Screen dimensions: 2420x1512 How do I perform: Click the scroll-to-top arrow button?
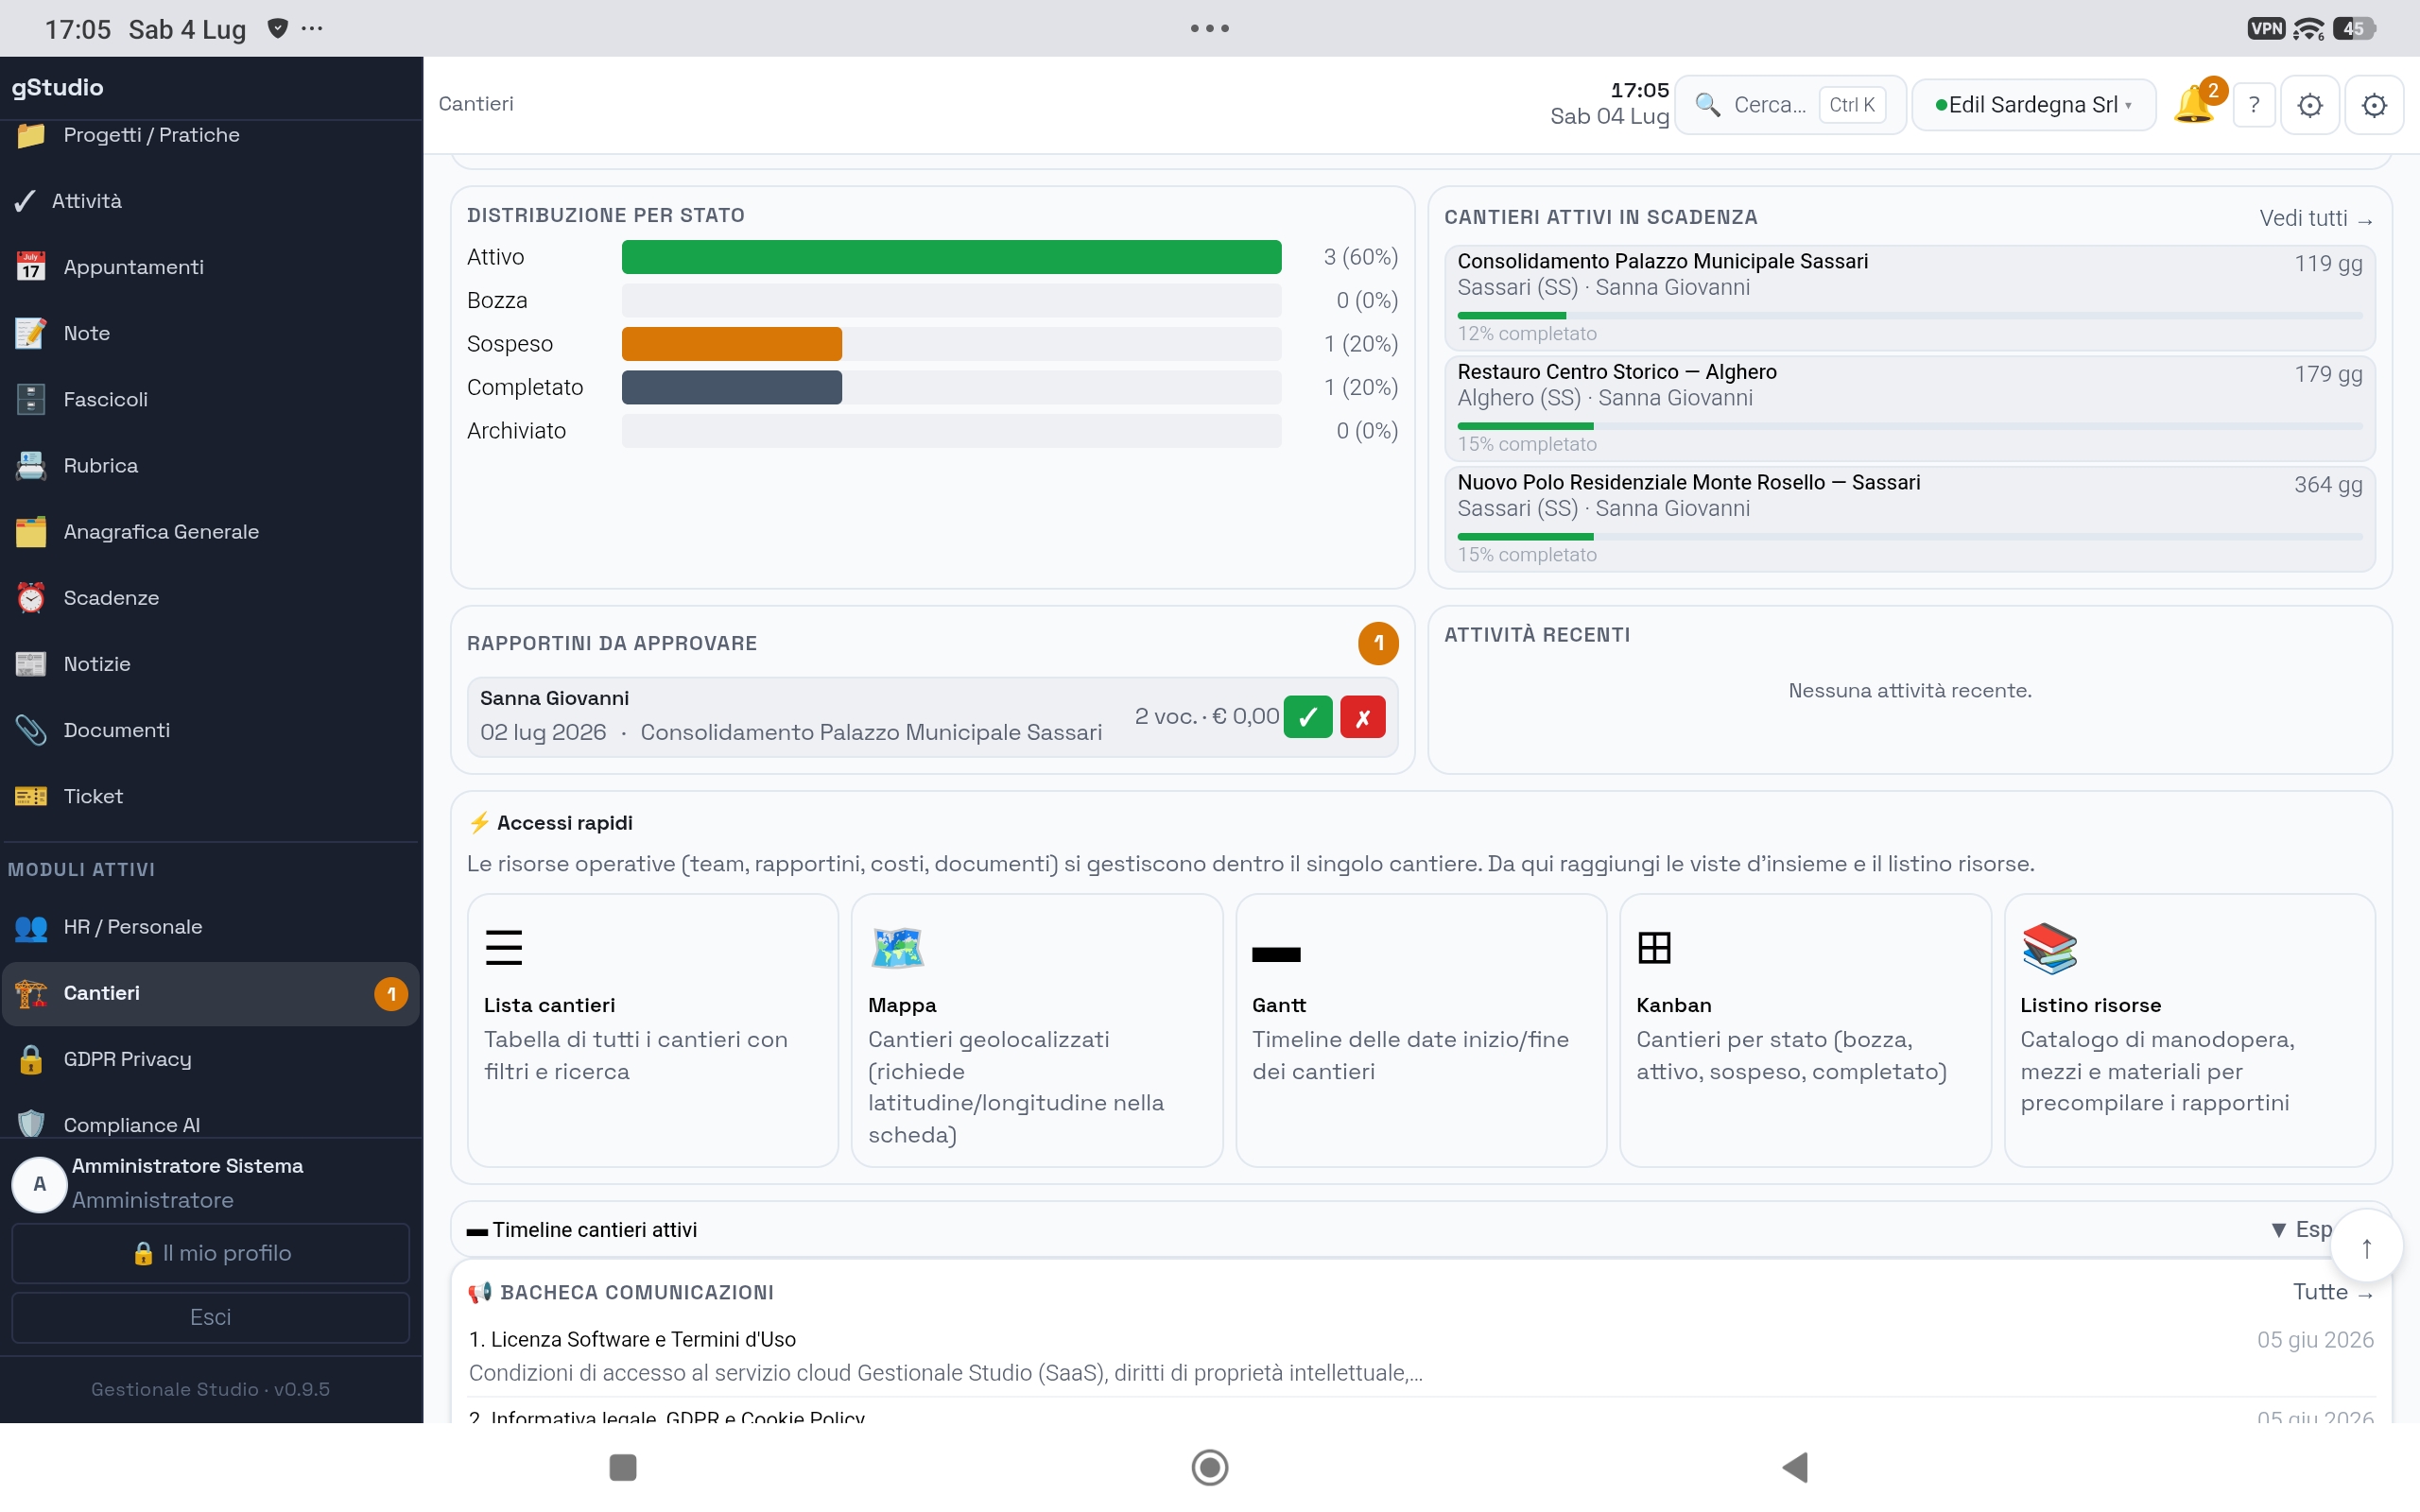pos(2367,1247)
